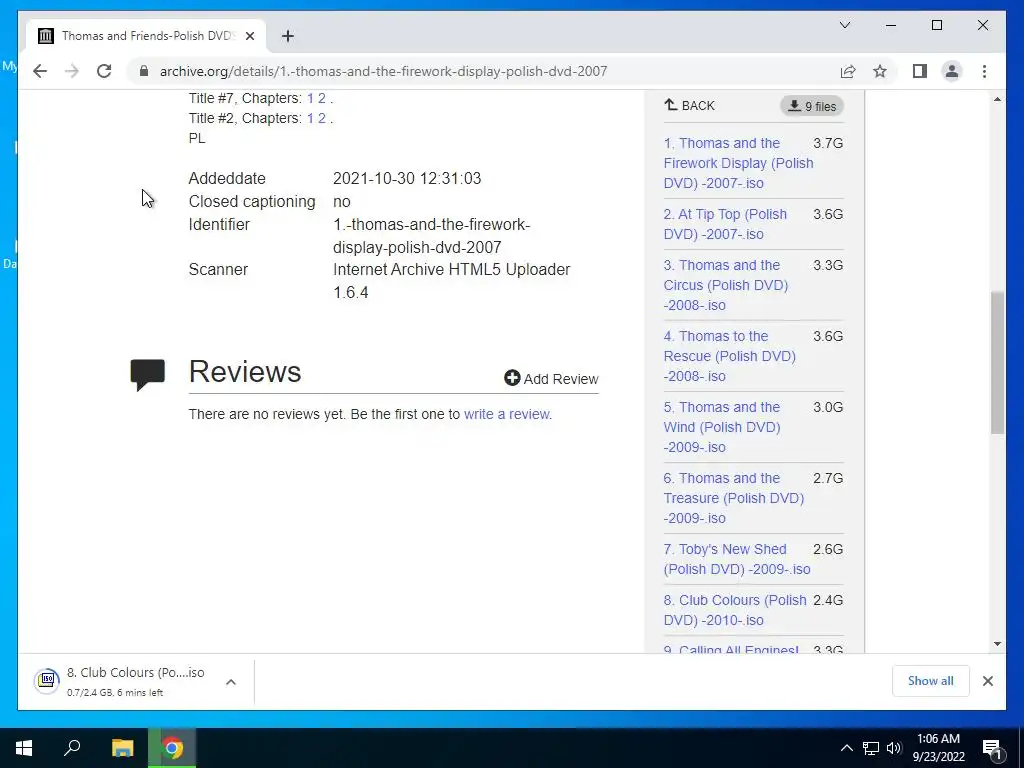Viewport: 1024px width, 768px height.
Task: Open the notification center icon
Action: [992, 748]
